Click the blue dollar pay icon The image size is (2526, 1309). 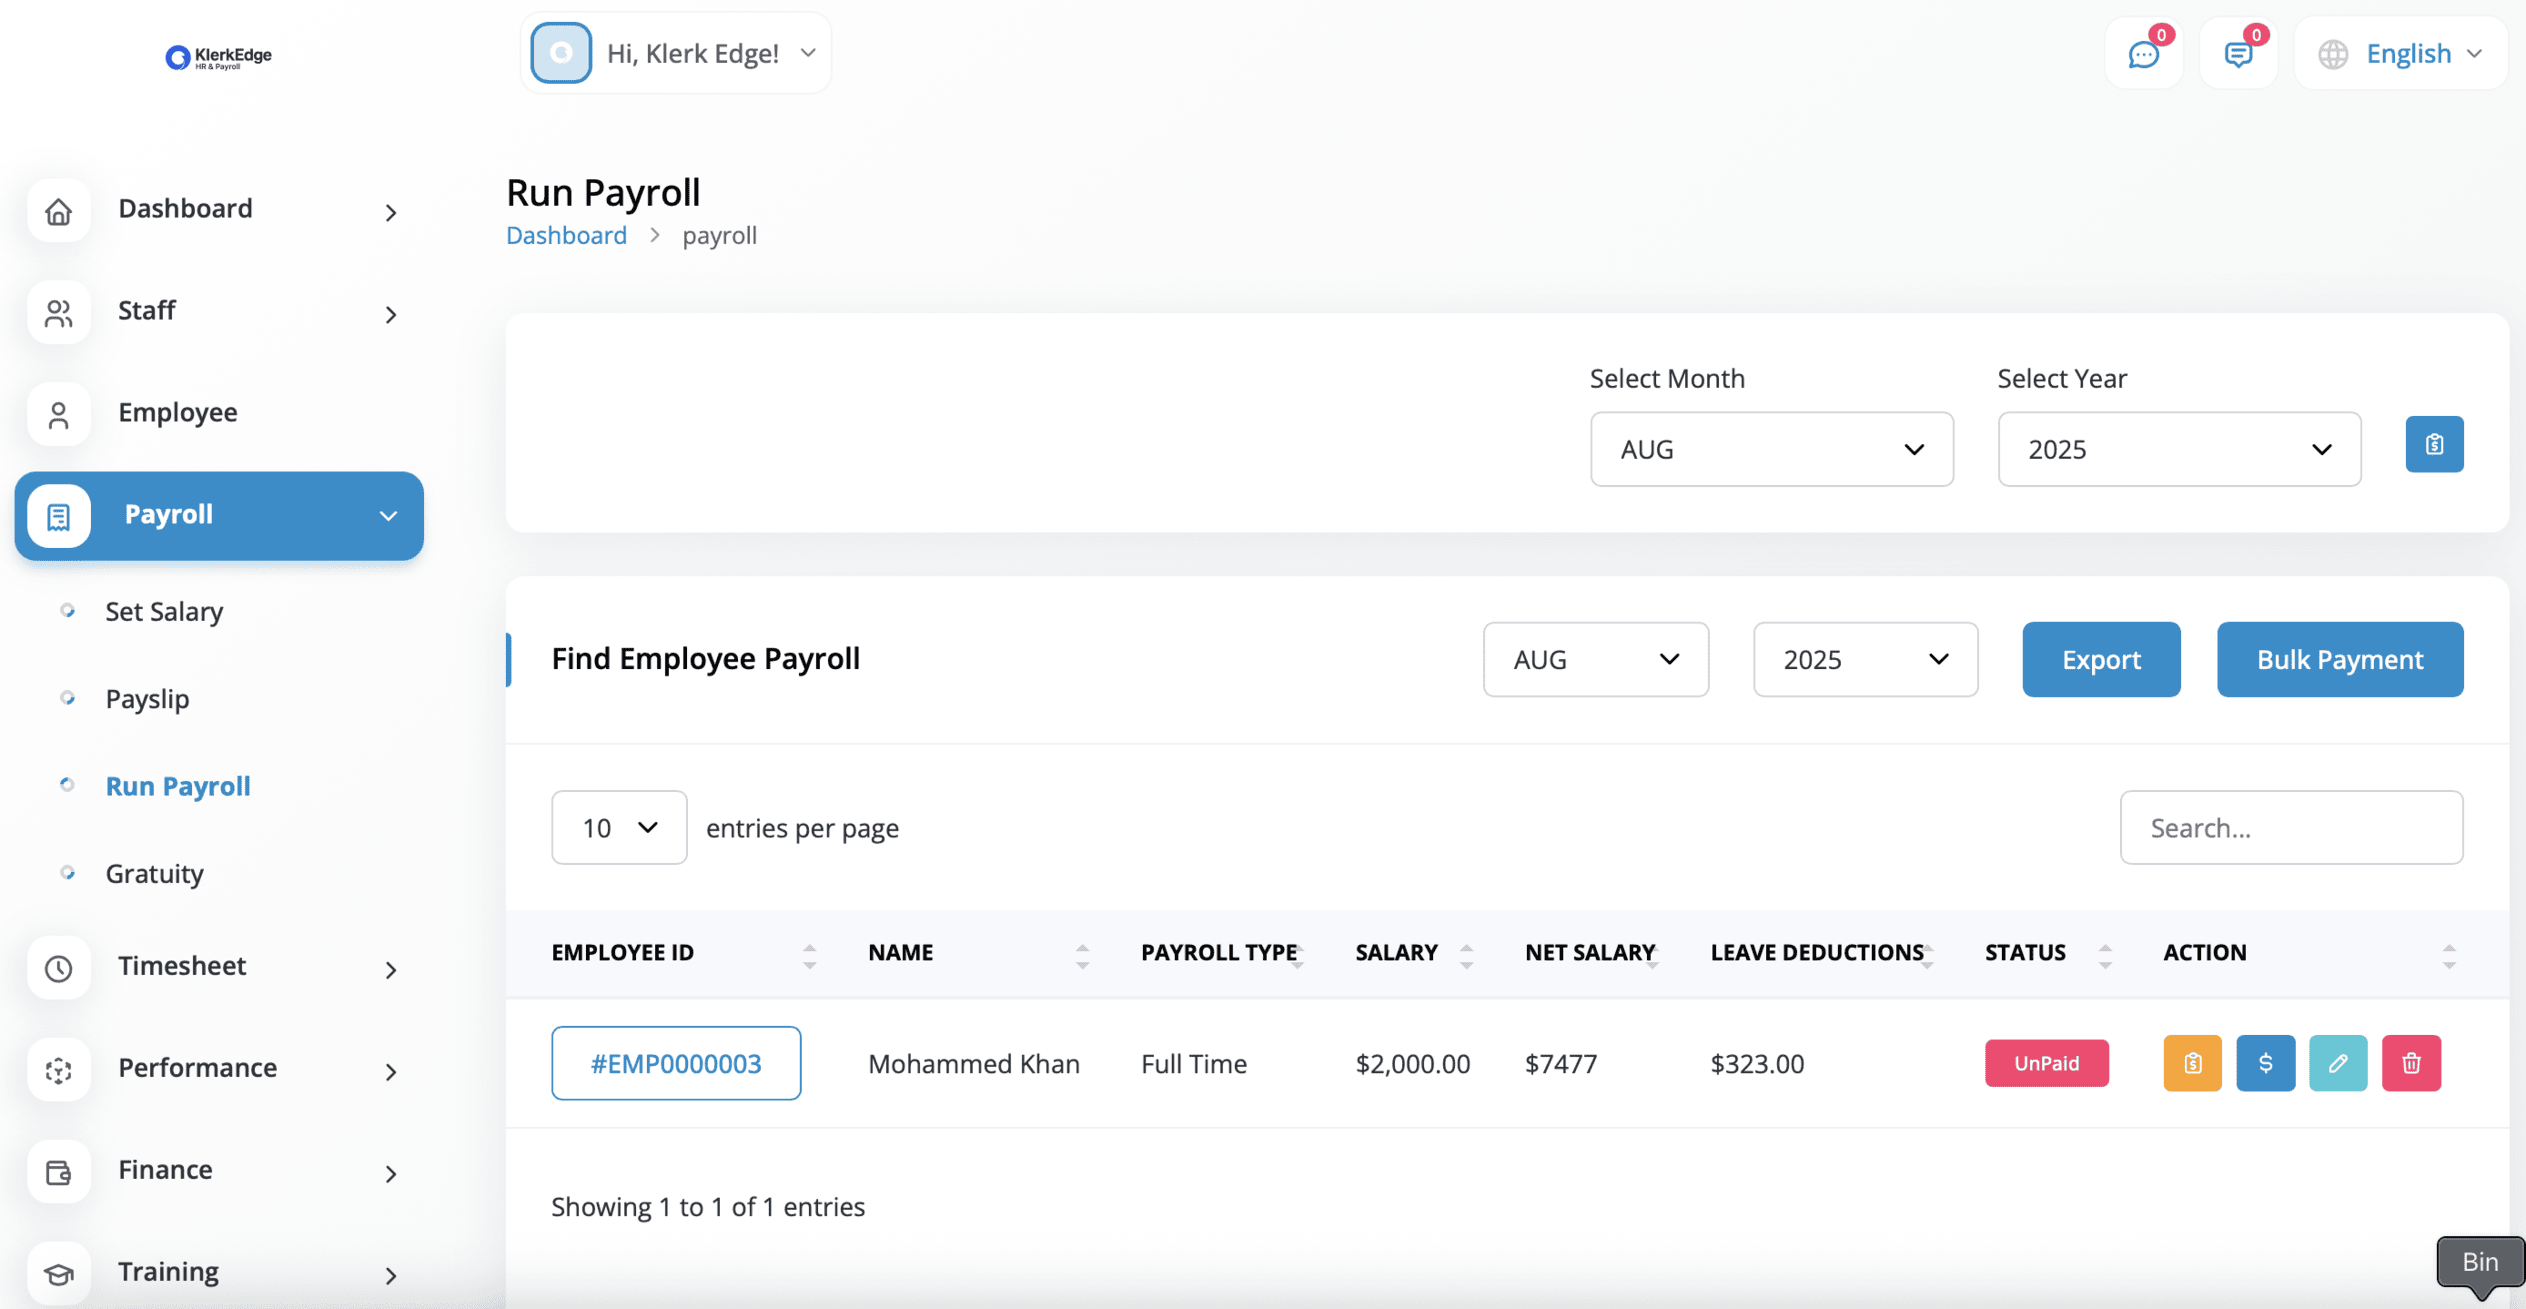[x=2264, y=1063]
